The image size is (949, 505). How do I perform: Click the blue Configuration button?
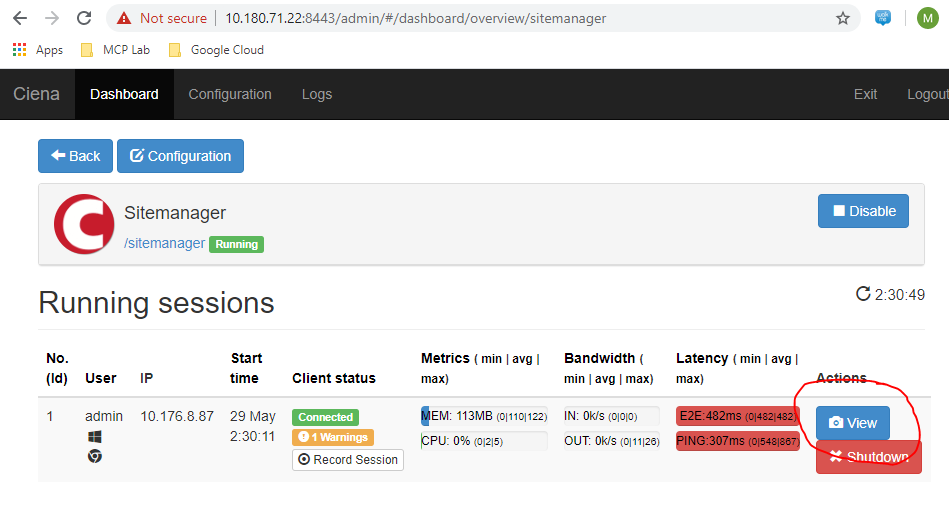(180, 156)
